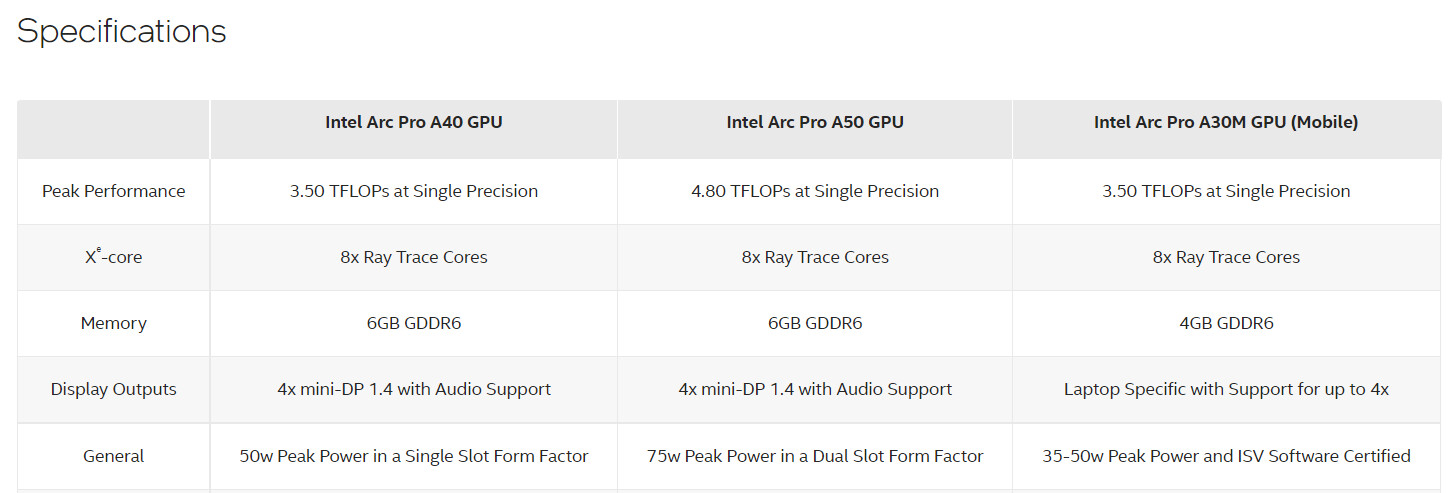Click the A50 8x Ray Trace Cores cell

[x=815, y=257]
